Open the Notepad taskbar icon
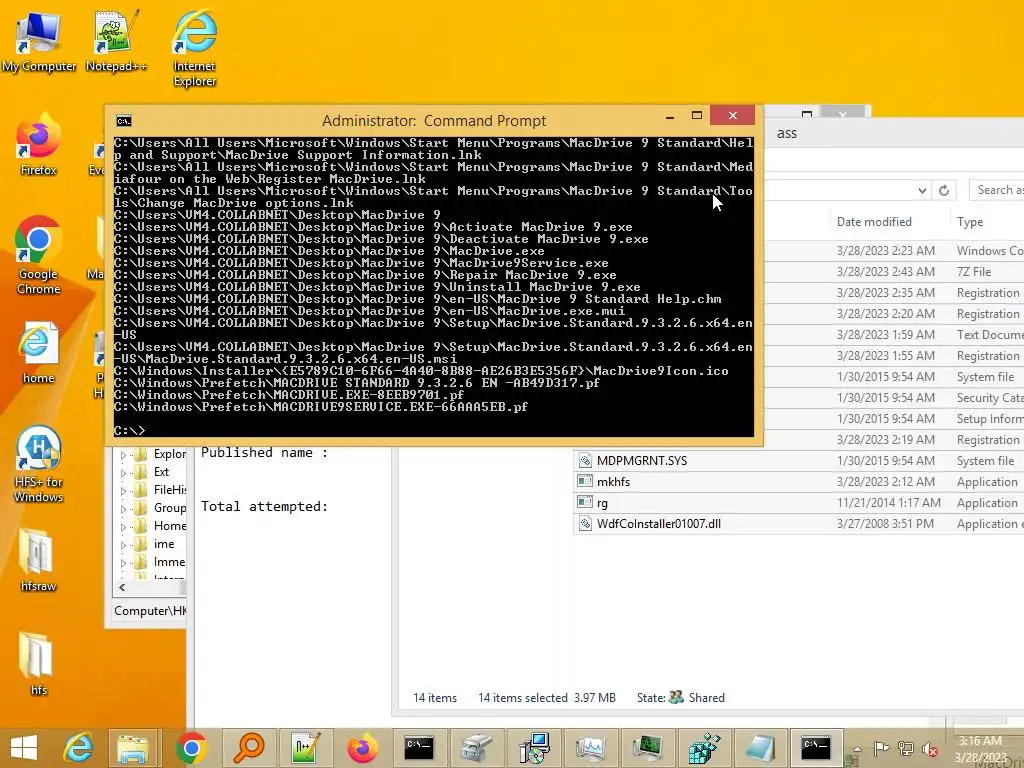The width and height of the screenshot is (1024, 768). [761, 748]
